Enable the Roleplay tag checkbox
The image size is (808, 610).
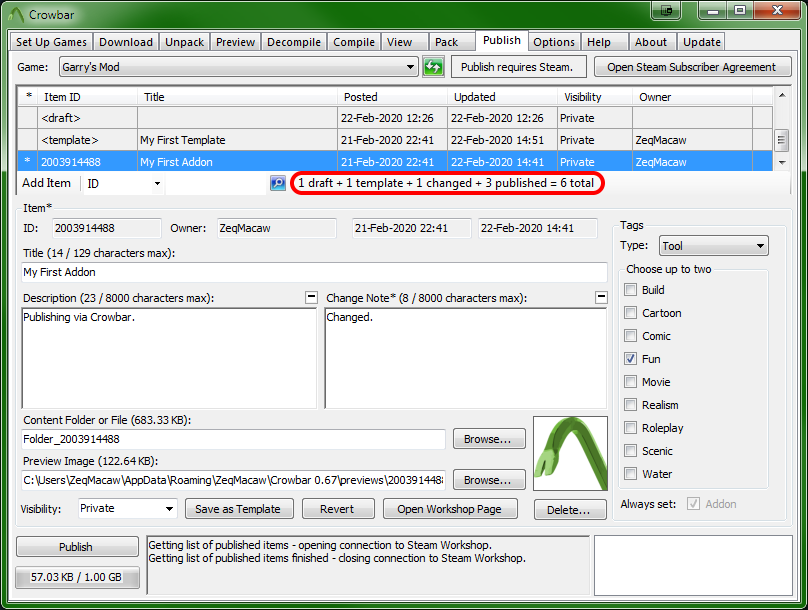coord(630,428)
